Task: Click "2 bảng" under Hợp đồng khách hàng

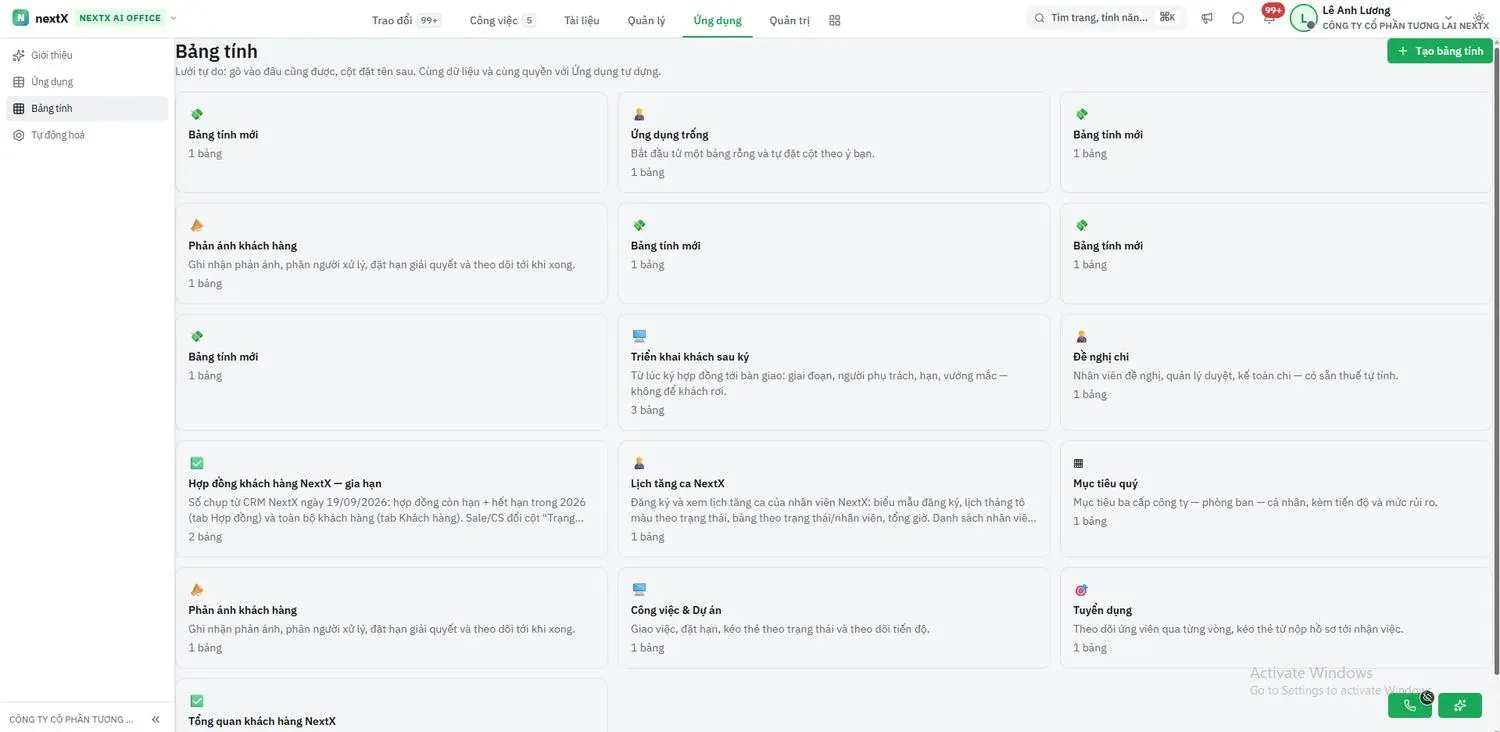Action: 205,537
